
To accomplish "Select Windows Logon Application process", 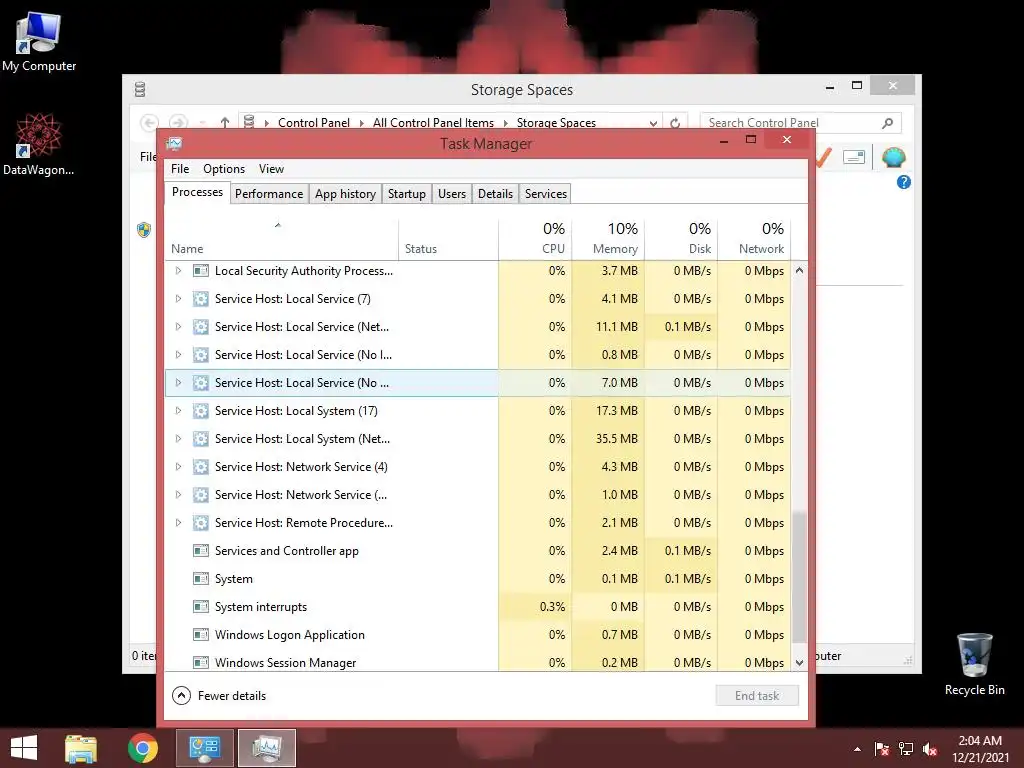I will tap(477, 635).
